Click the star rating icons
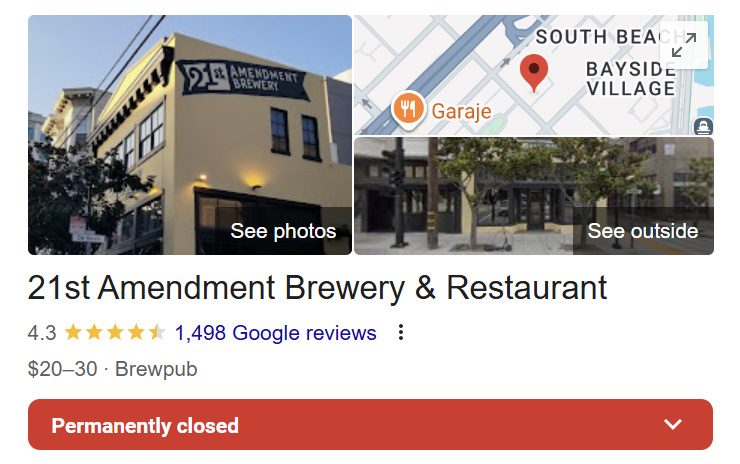The height and width of the screenshot is (464, 740). tap(115, 333)
